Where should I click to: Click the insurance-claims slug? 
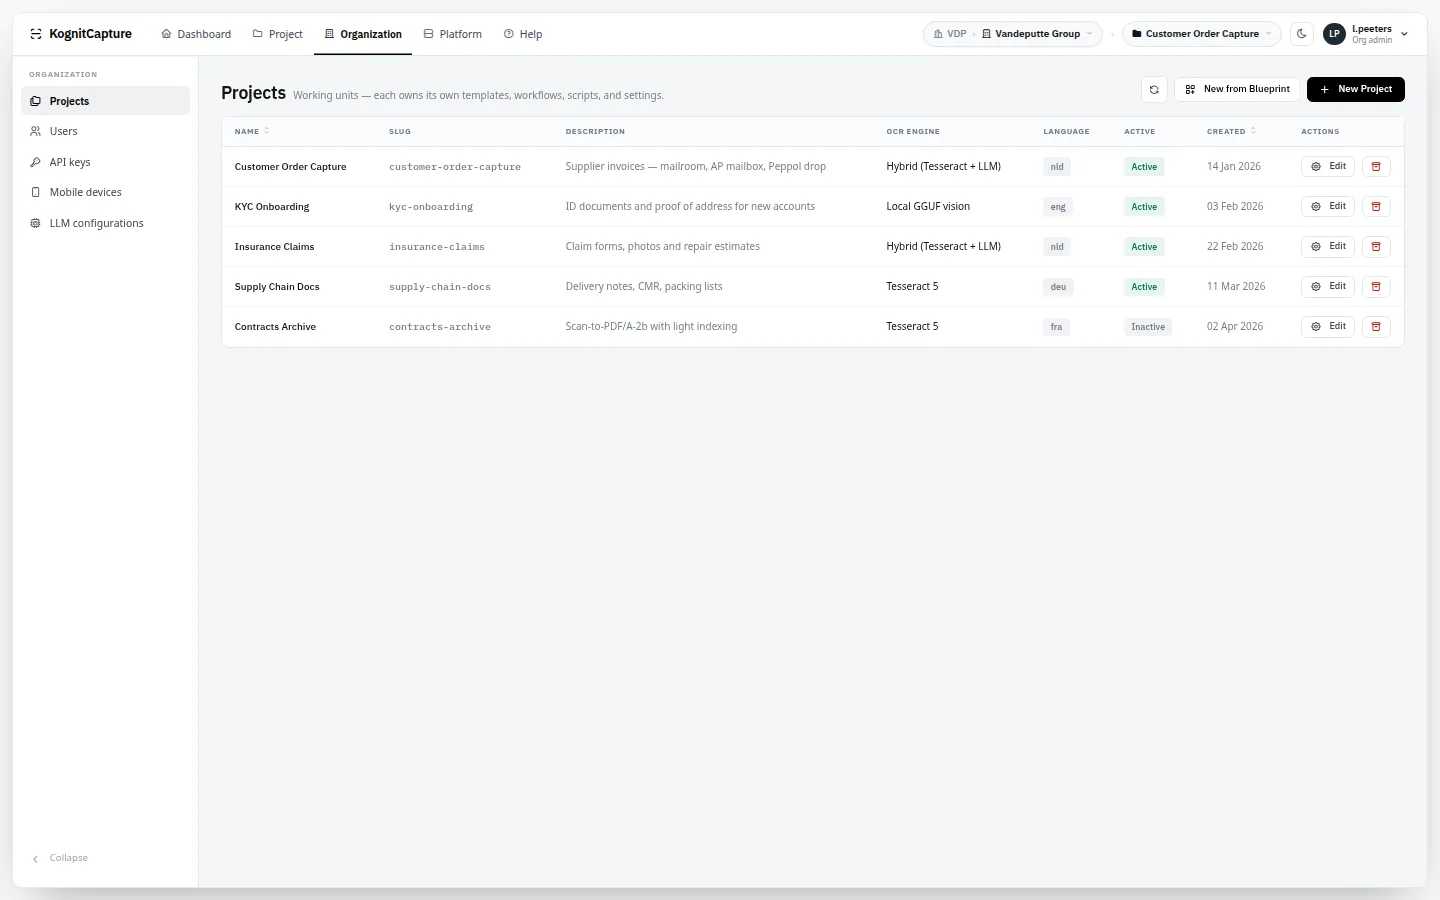[437, 247]
